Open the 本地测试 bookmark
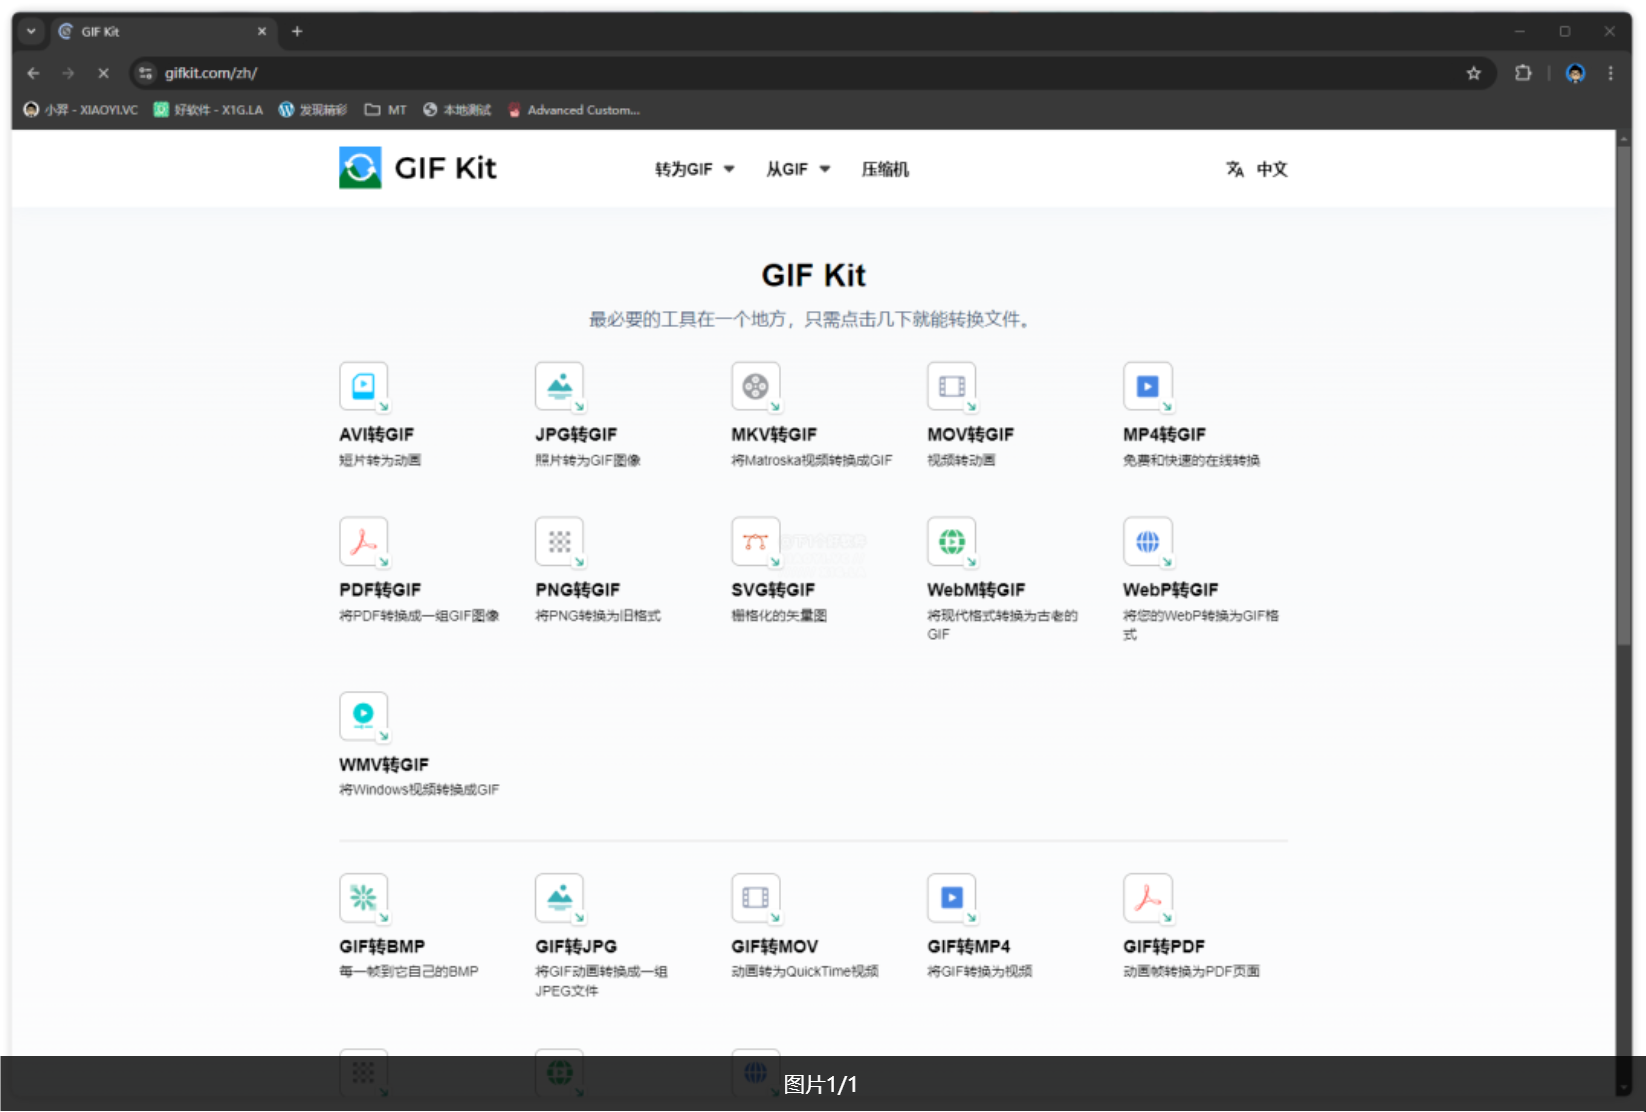 (x=457, y=110)
